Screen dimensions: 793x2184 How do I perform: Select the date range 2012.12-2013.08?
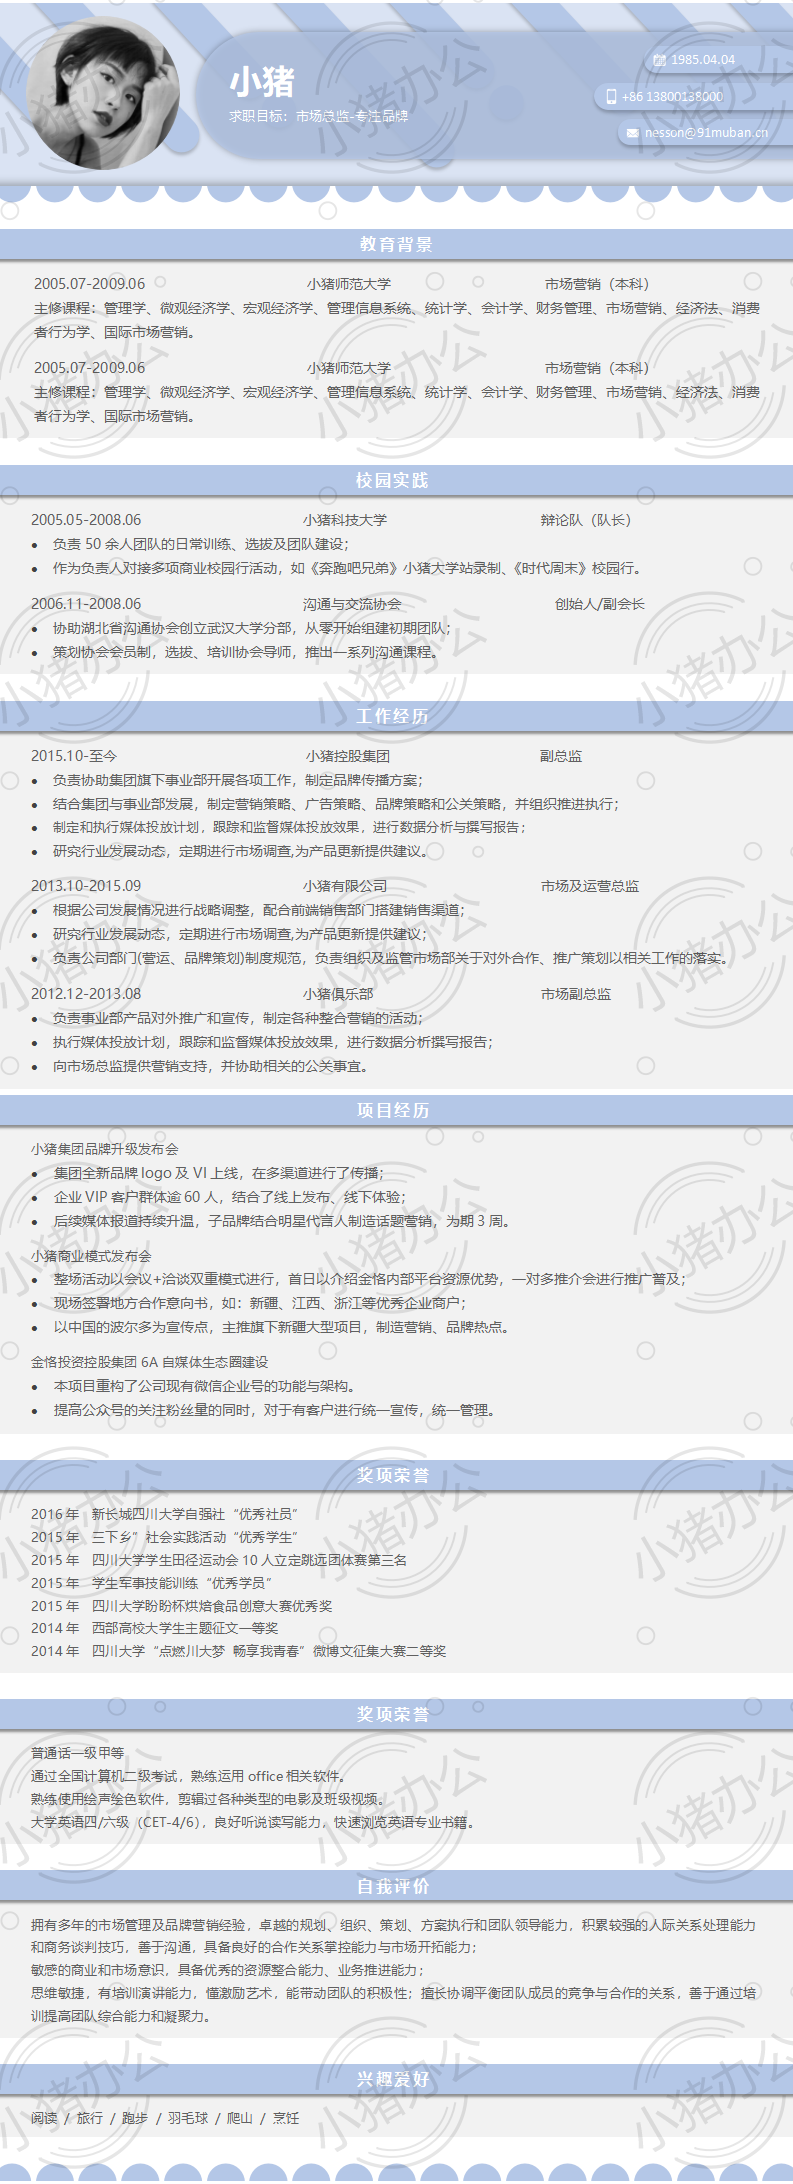coord(86,994)
